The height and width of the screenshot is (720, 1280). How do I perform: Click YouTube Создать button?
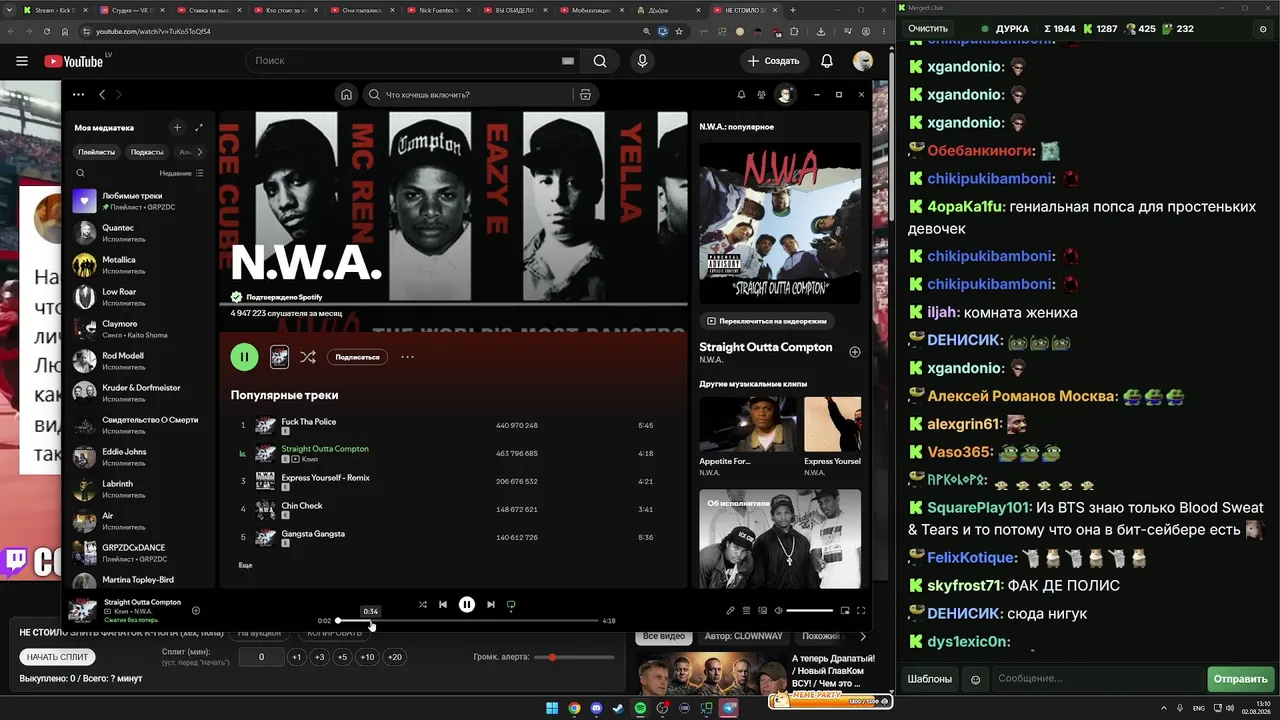point(774,61)
